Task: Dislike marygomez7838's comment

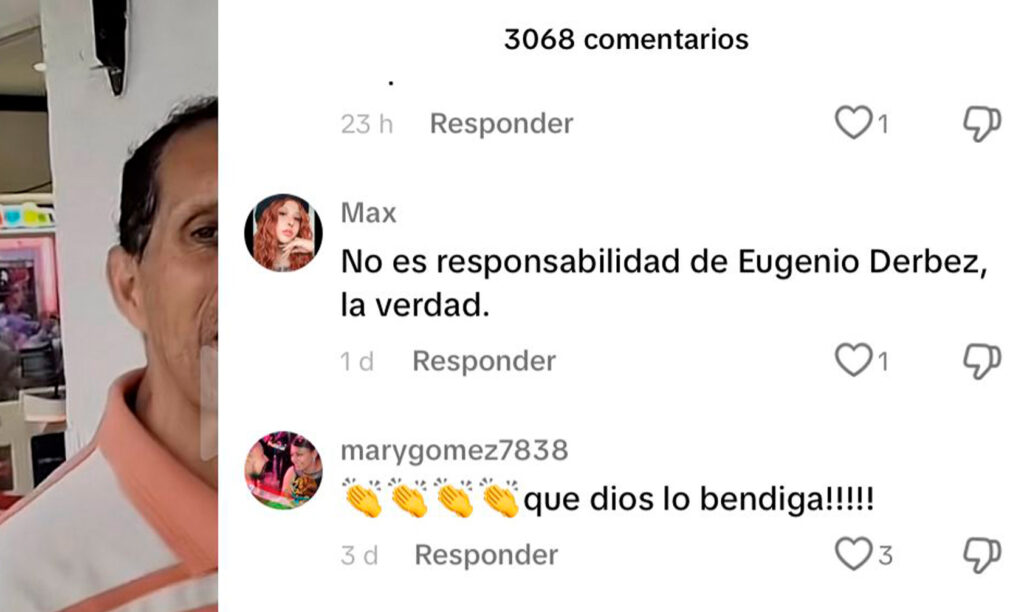Action: (x=982, y=555)
